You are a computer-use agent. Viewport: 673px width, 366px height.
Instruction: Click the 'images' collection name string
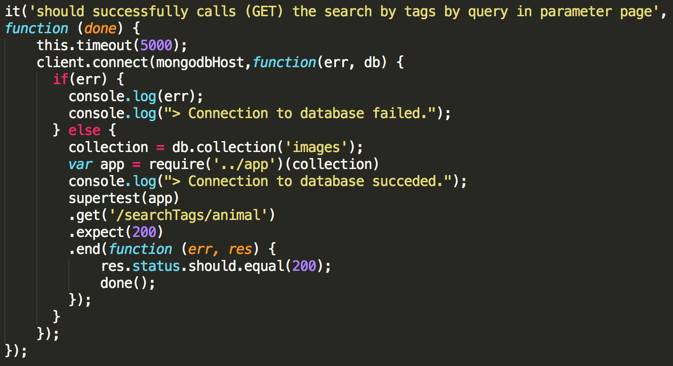(x=316, y=148)
